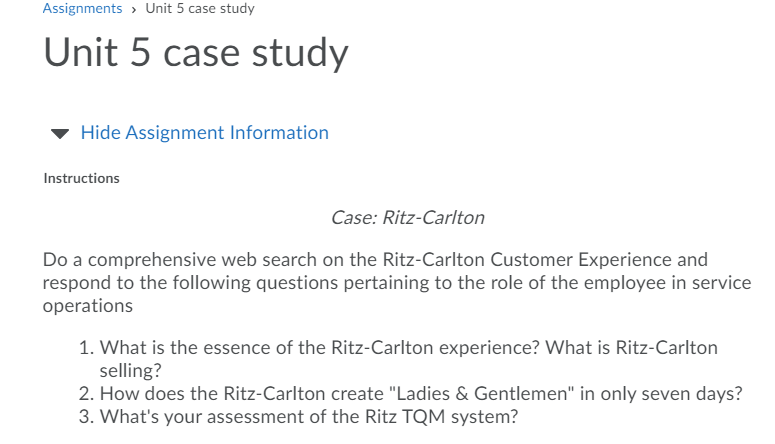Click list number 2 marker
Screen dimensions: 775x444
coord(86,394)
